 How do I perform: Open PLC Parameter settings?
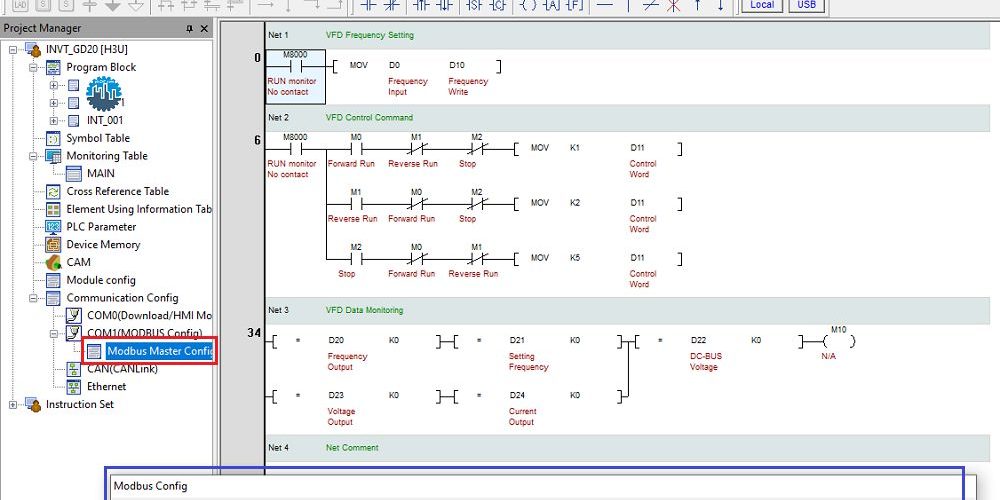point(101,227)
